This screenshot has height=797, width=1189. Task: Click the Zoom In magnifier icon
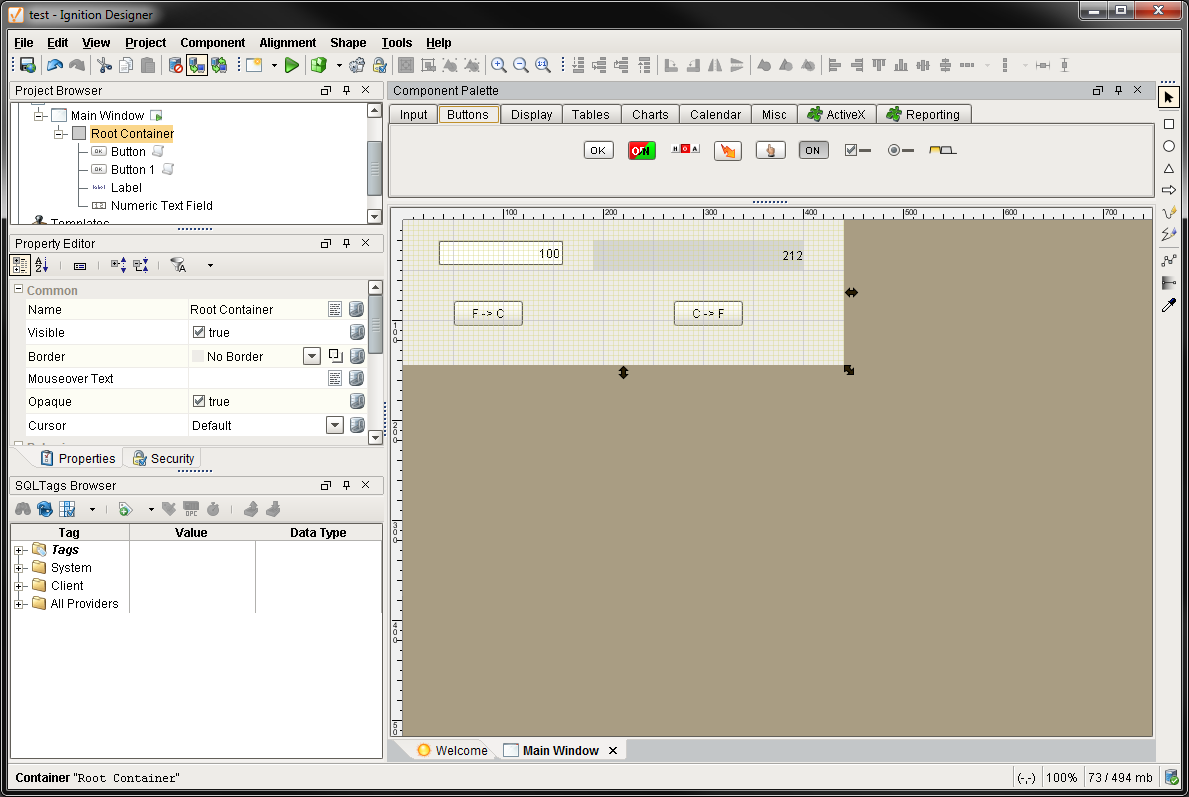[x=498, y=65]
